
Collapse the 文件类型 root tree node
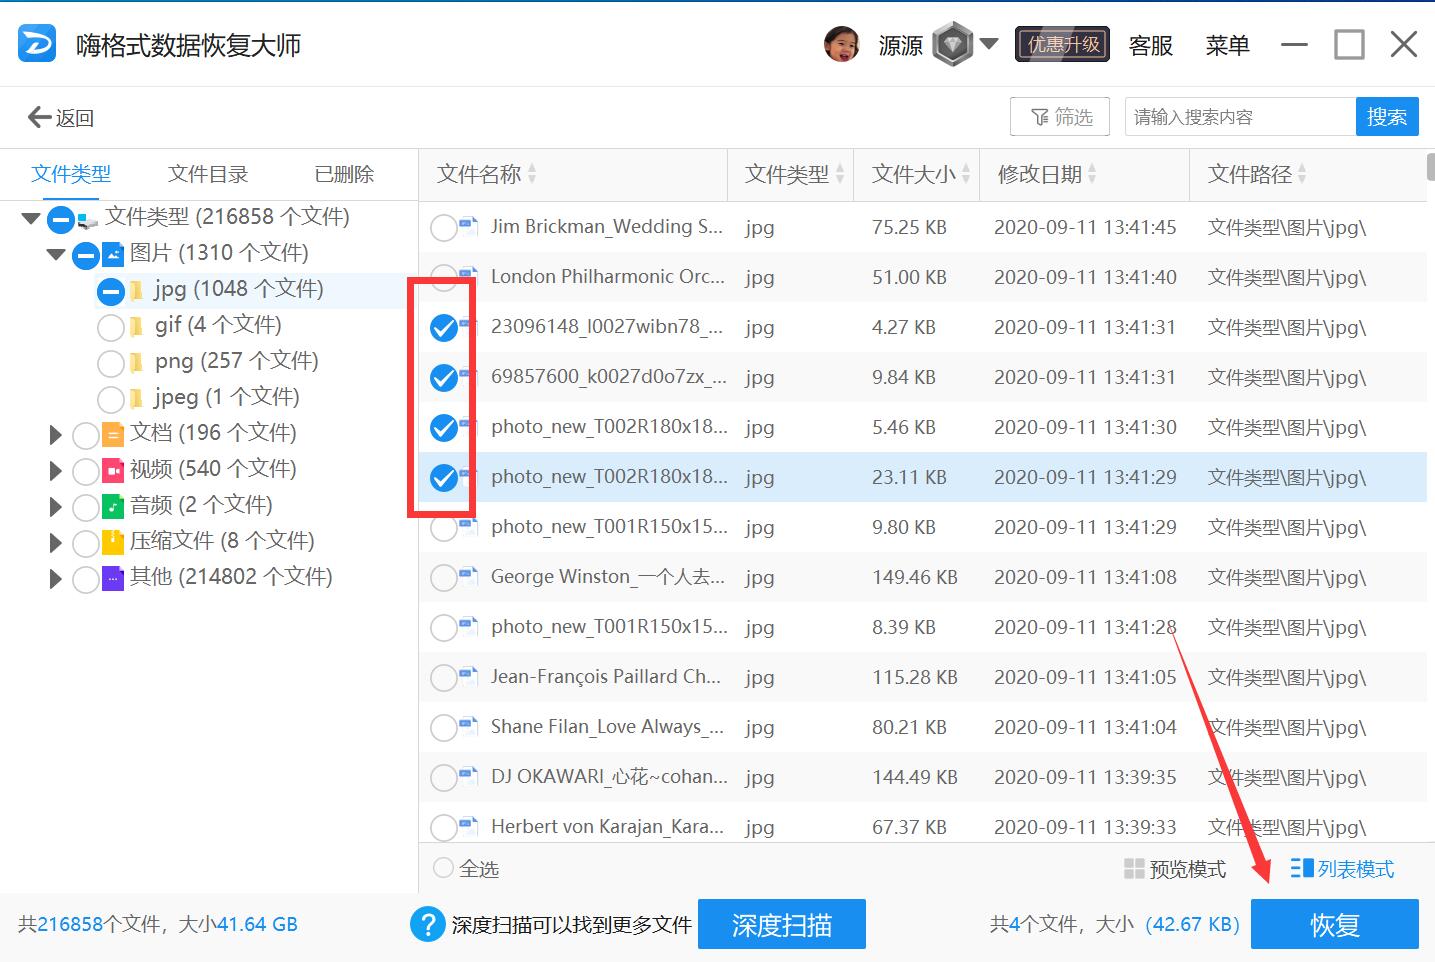point(31,218)
